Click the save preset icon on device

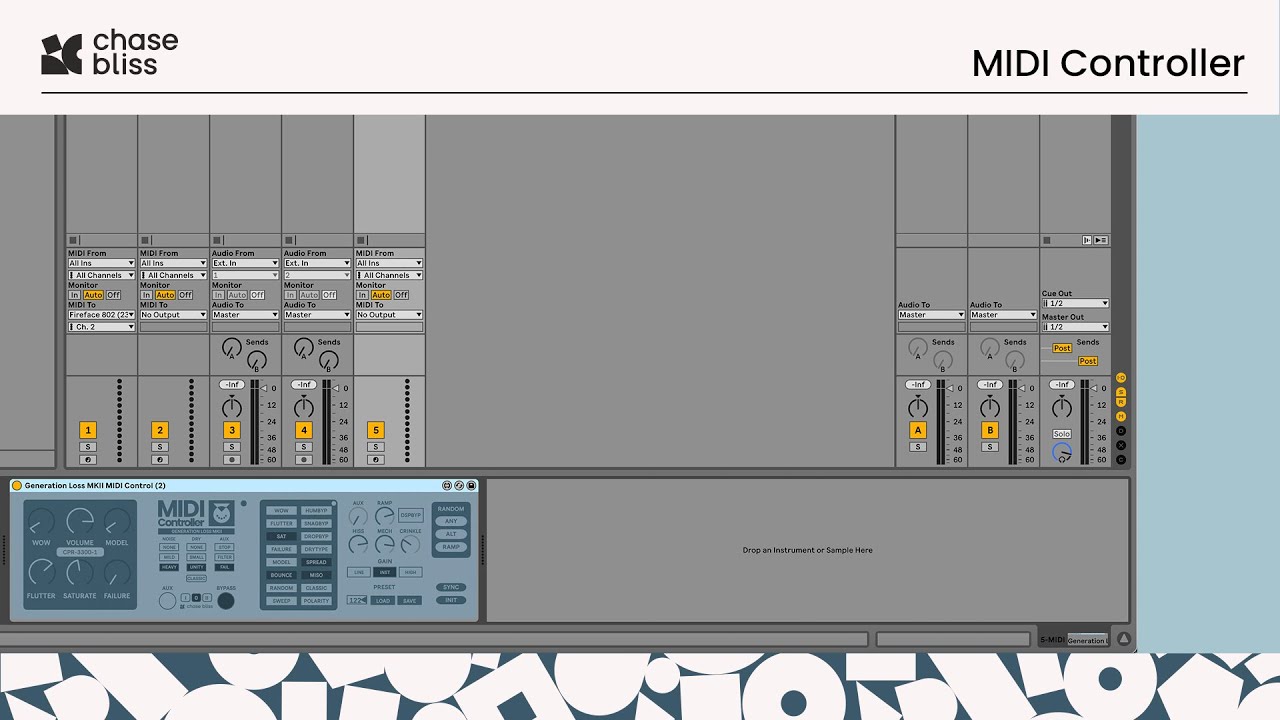point(471,486)
